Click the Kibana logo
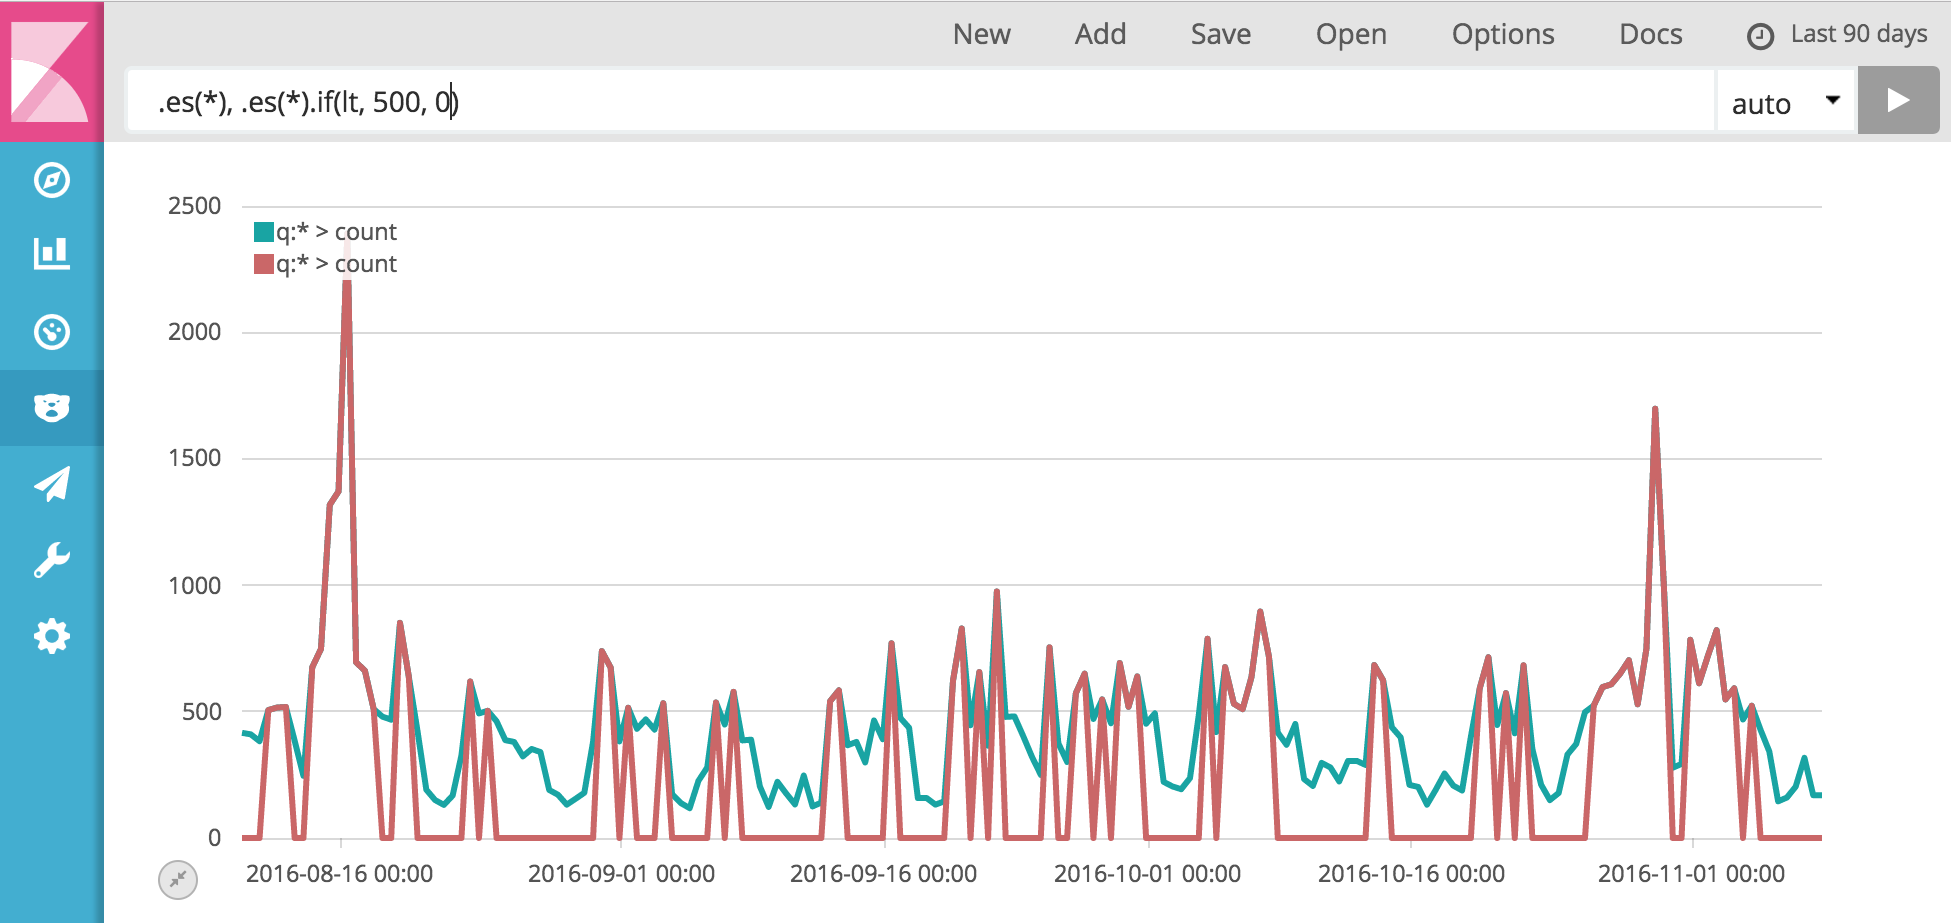 50,72
